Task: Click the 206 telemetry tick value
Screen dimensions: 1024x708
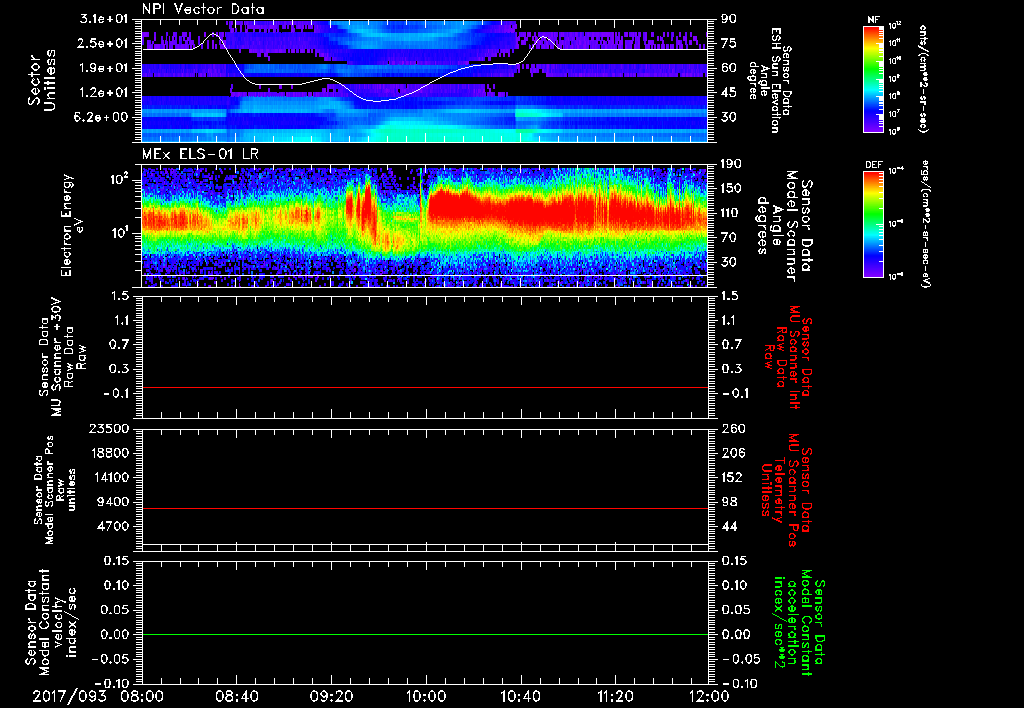Action: pyautogui.click(x=731, y=453)
